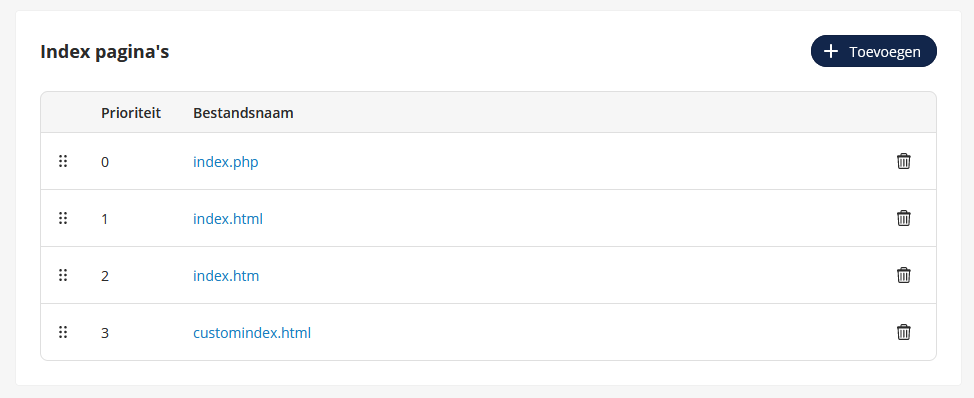
Task: Open customindex.html link
Action: (x=252, y=333)
